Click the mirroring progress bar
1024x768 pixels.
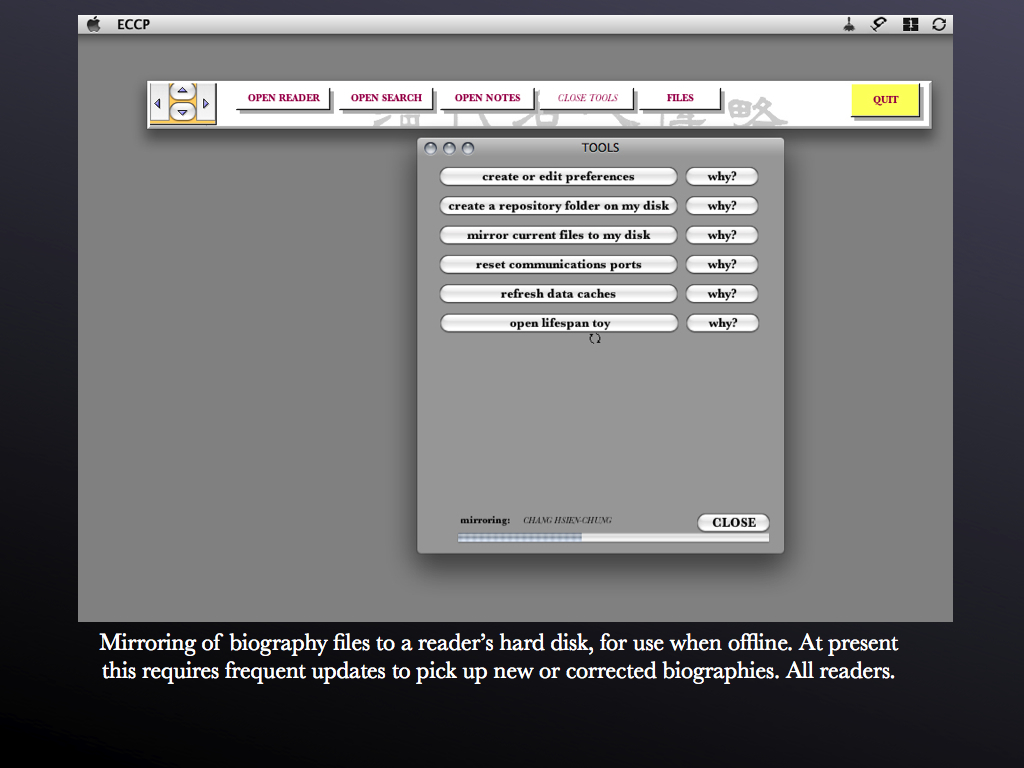click(613, 537)
